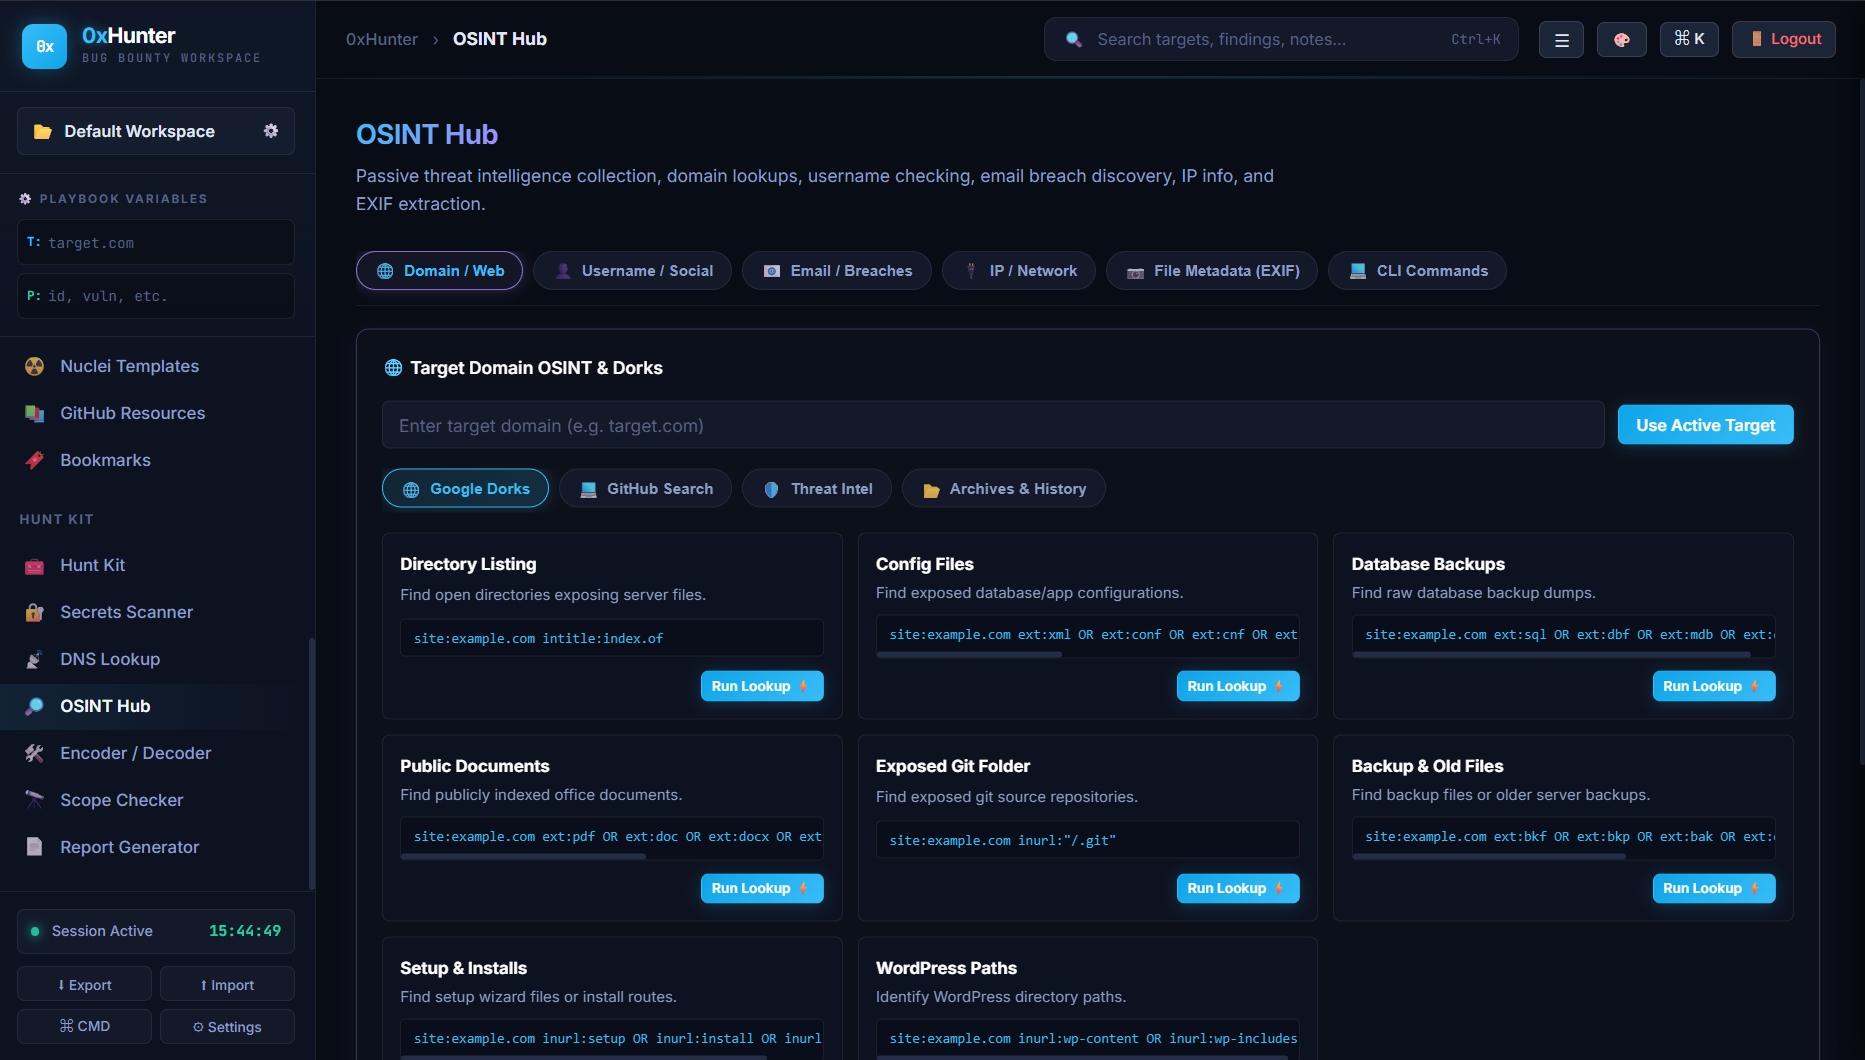1865x1060 pixels.
Task: Click the 0xHunter breadcrumb link
Action: 382,39
